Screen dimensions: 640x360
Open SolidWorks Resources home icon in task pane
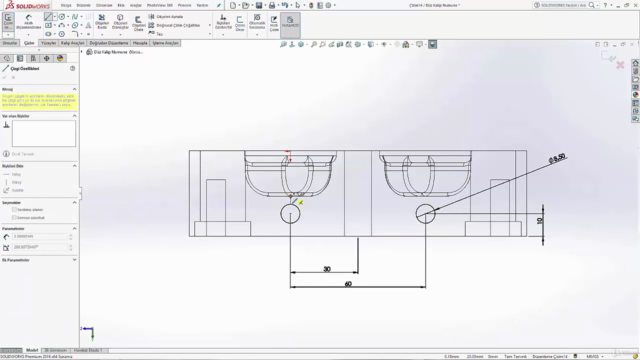click(x=635, y=63)
